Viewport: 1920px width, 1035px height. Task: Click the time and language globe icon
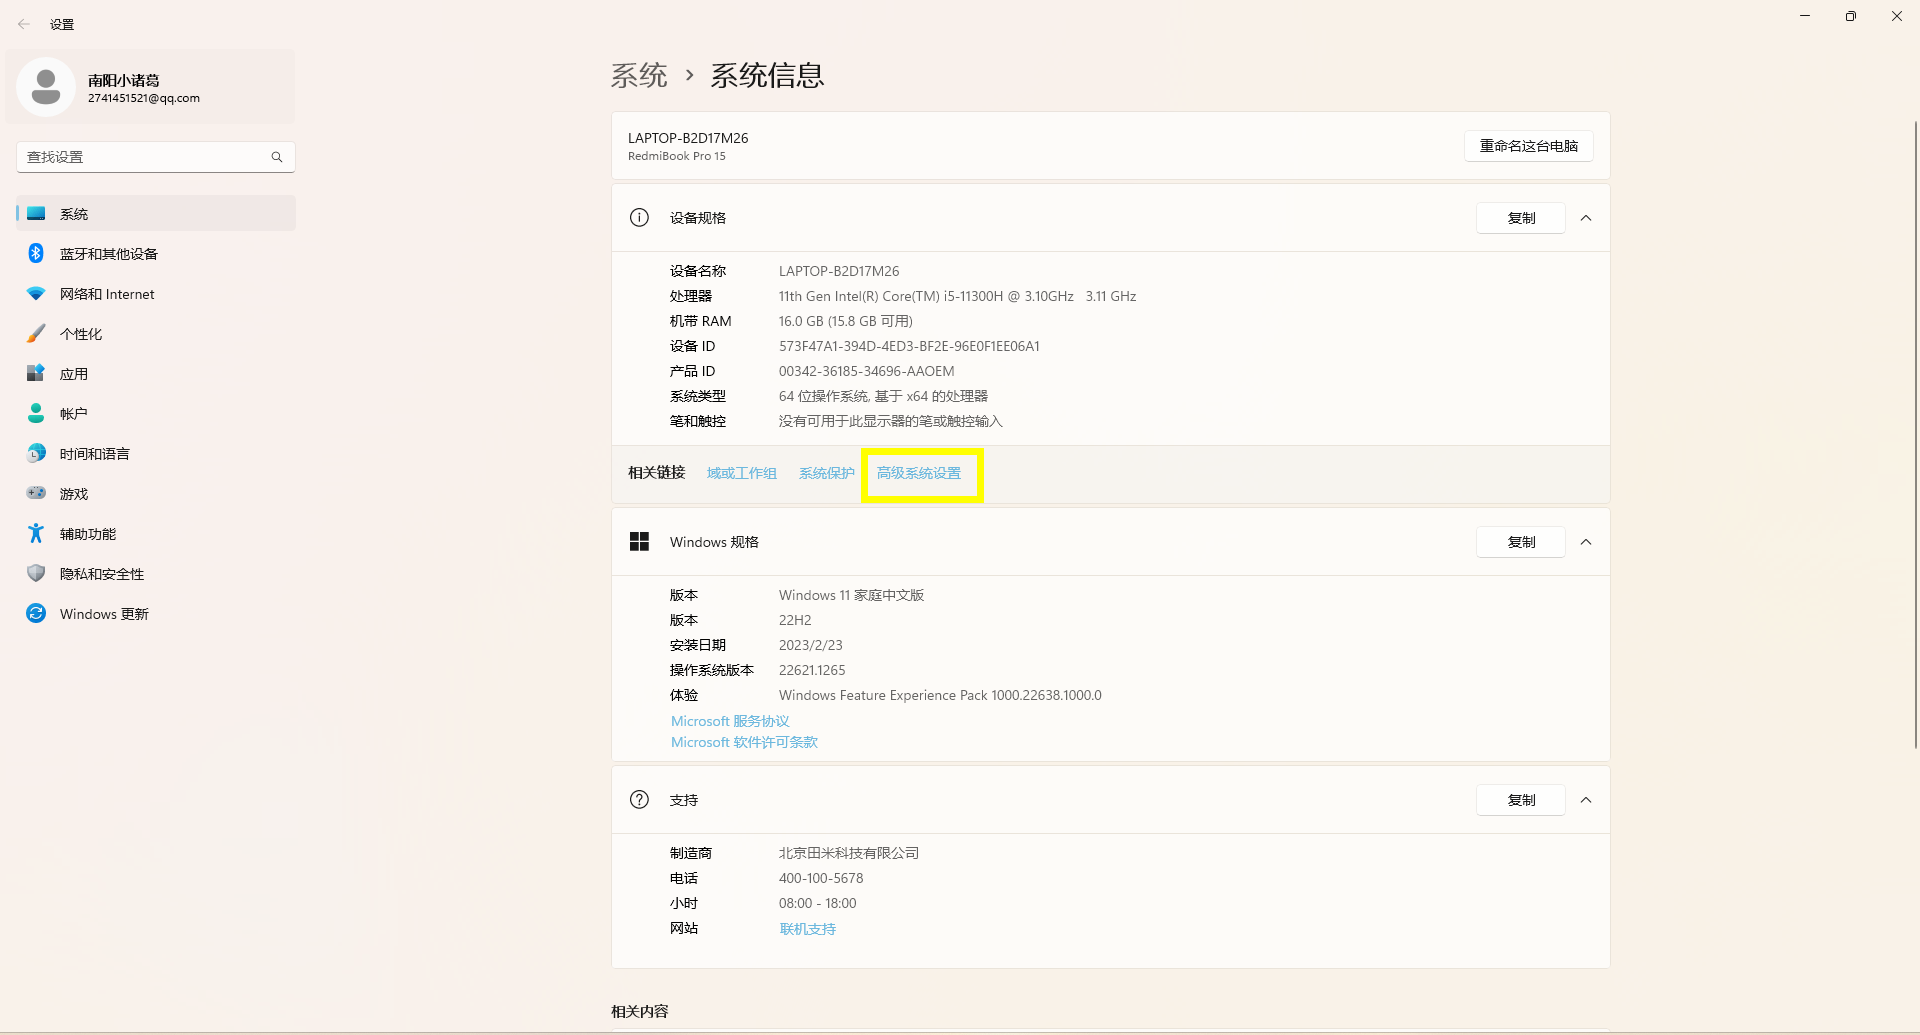tap(36, 453)
